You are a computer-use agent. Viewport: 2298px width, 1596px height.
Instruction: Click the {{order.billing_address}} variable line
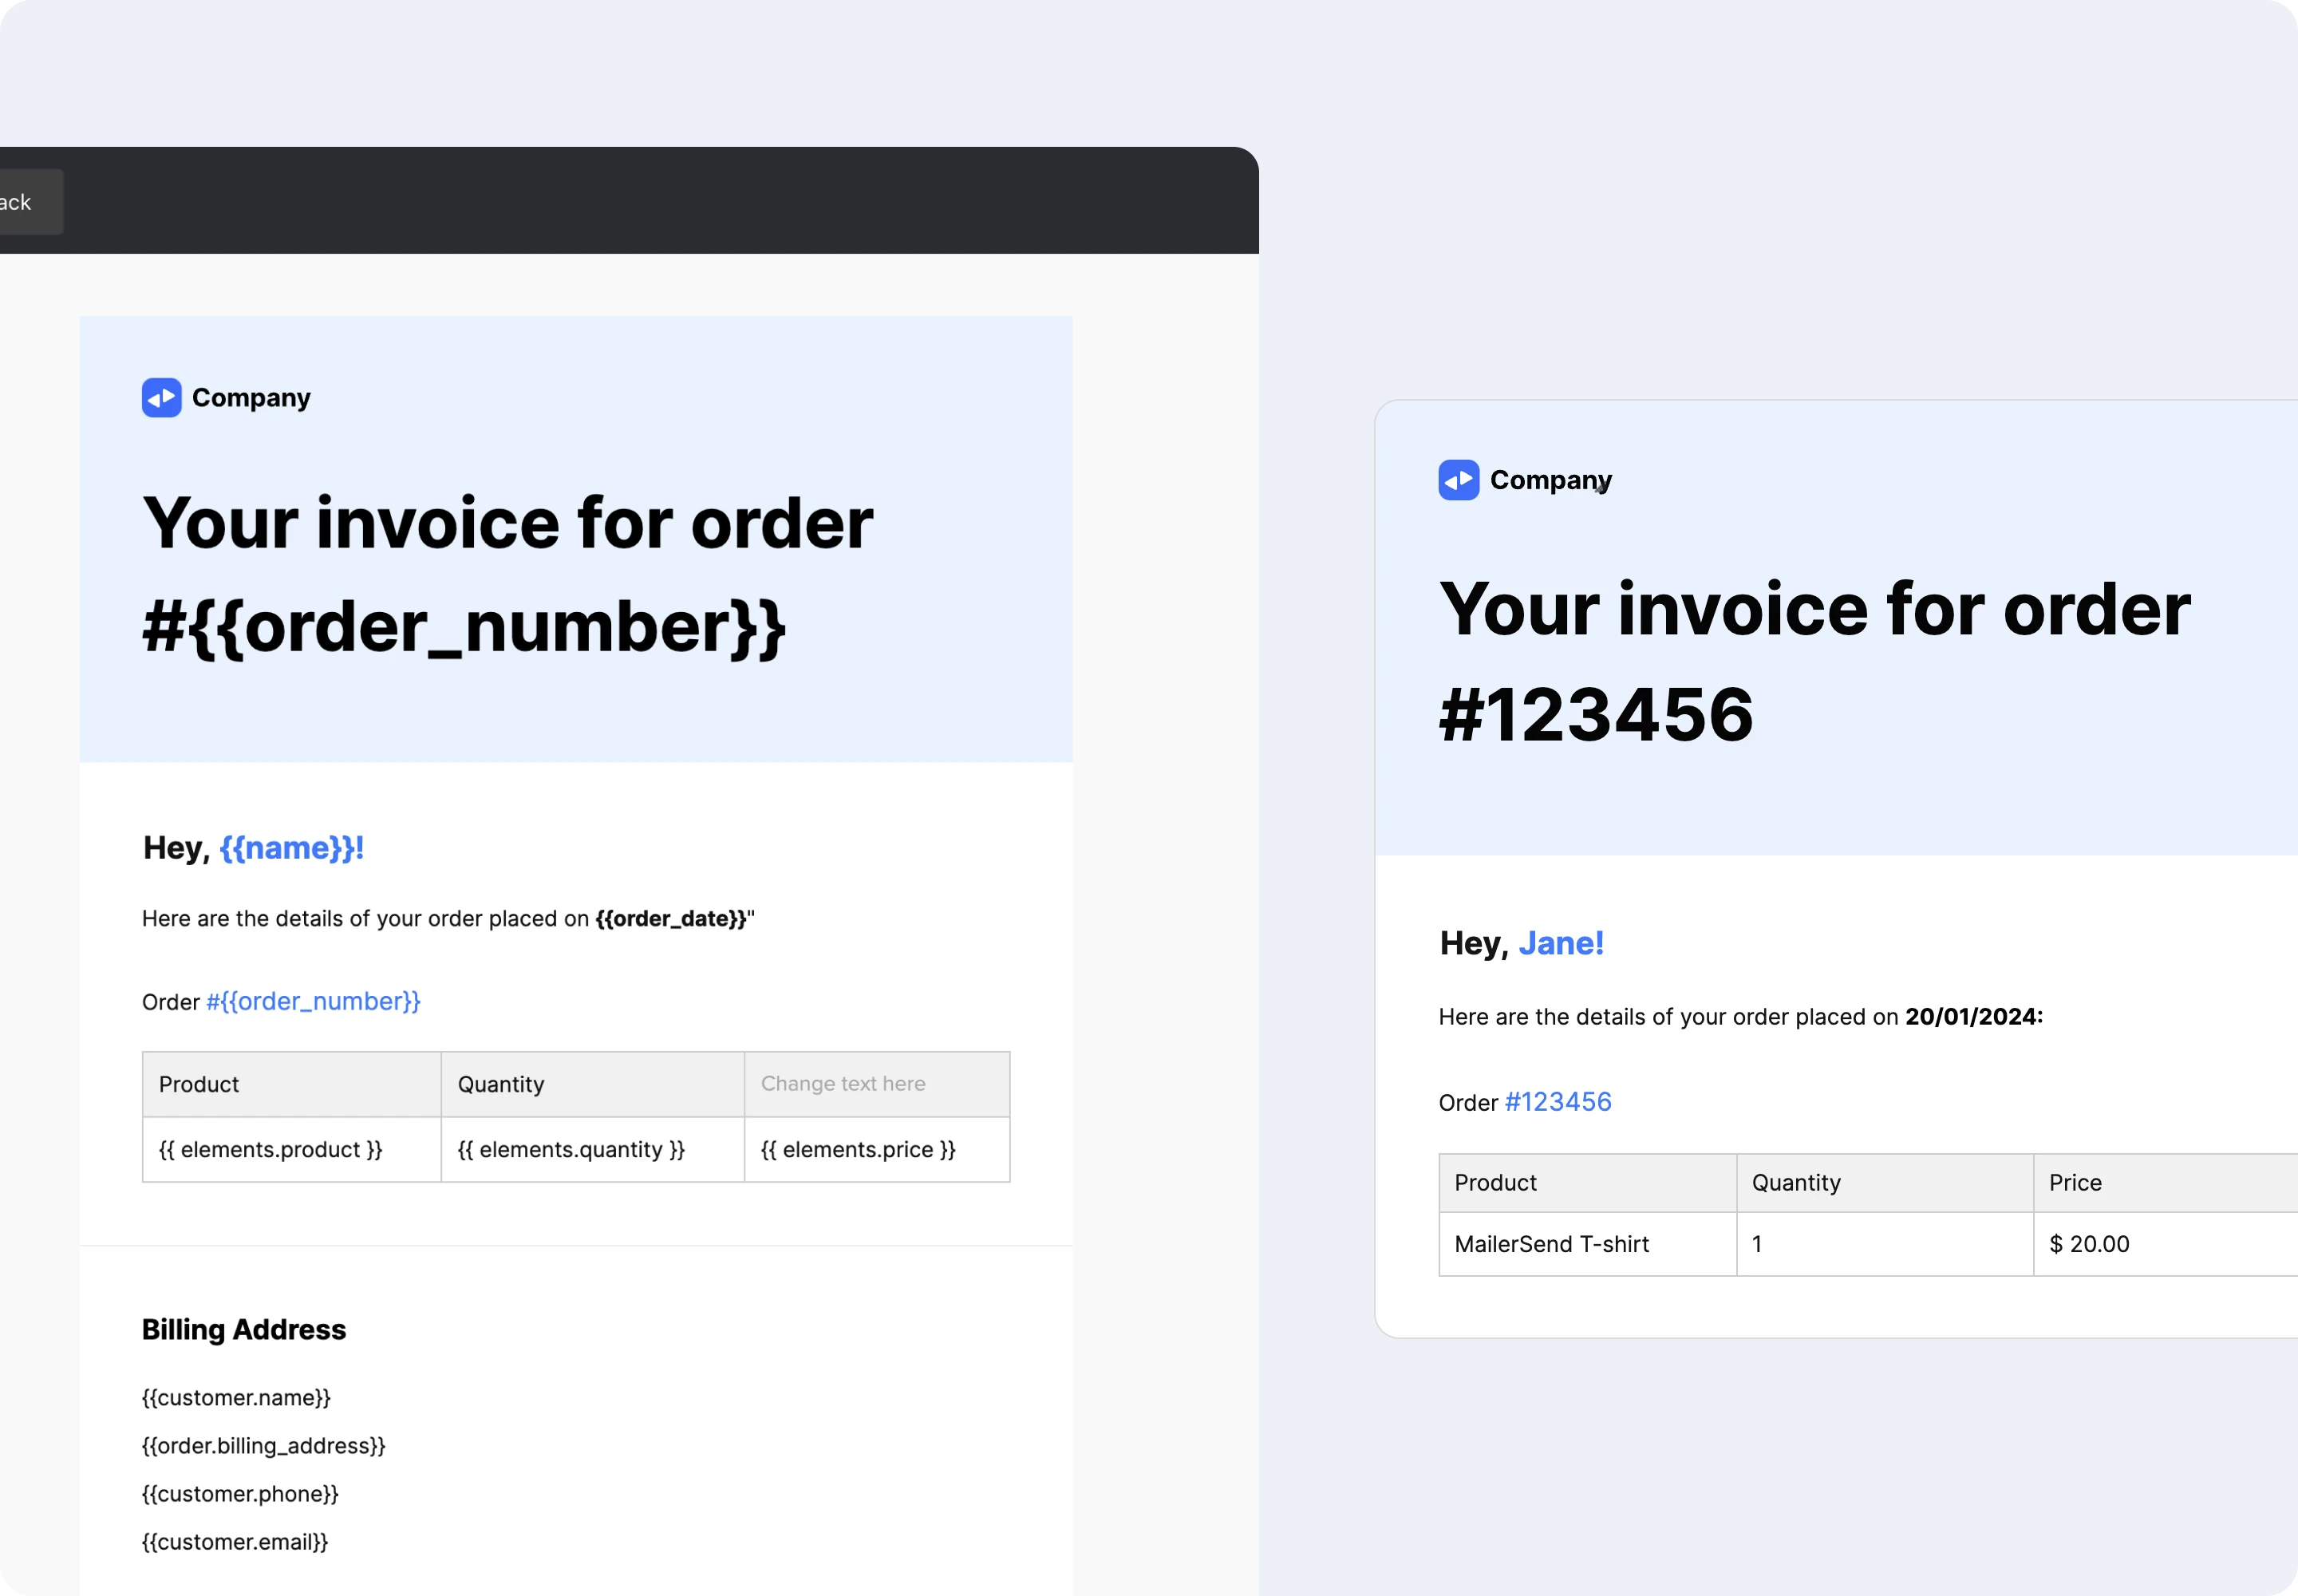point(264,1446)
